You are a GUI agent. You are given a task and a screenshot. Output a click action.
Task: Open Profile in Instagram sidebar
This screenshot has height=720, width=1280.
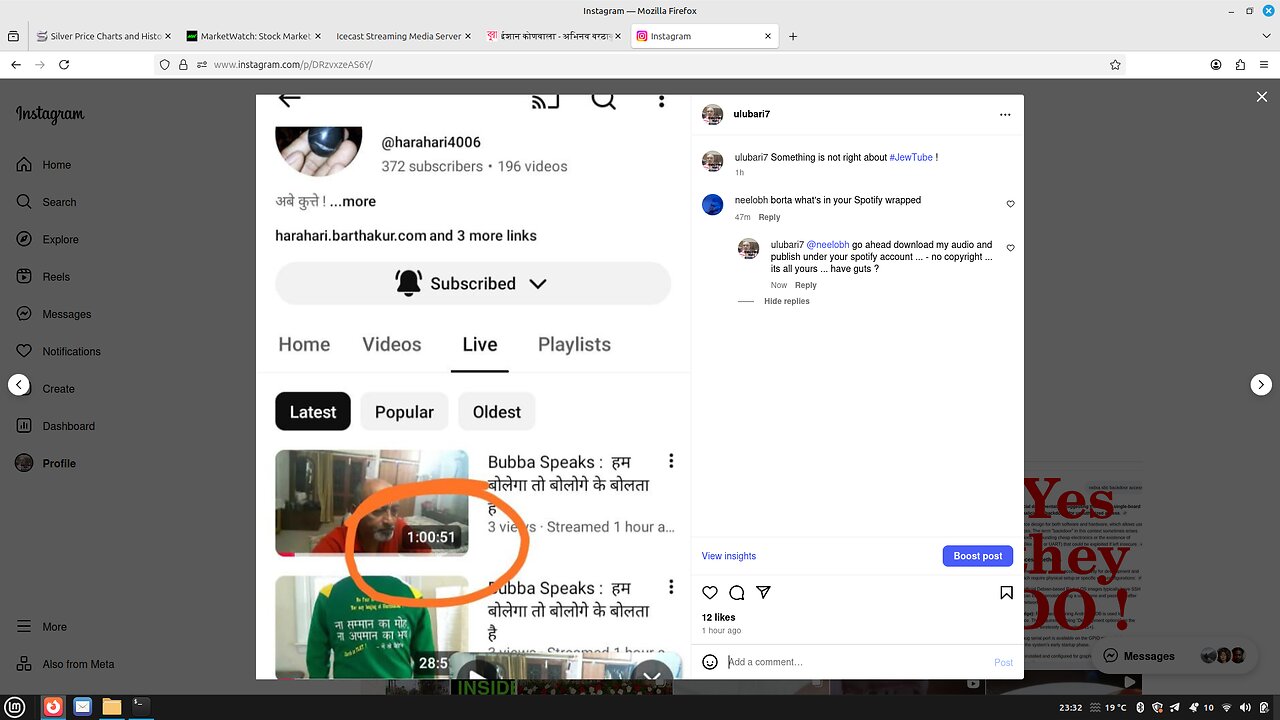(x=46, y=463)
